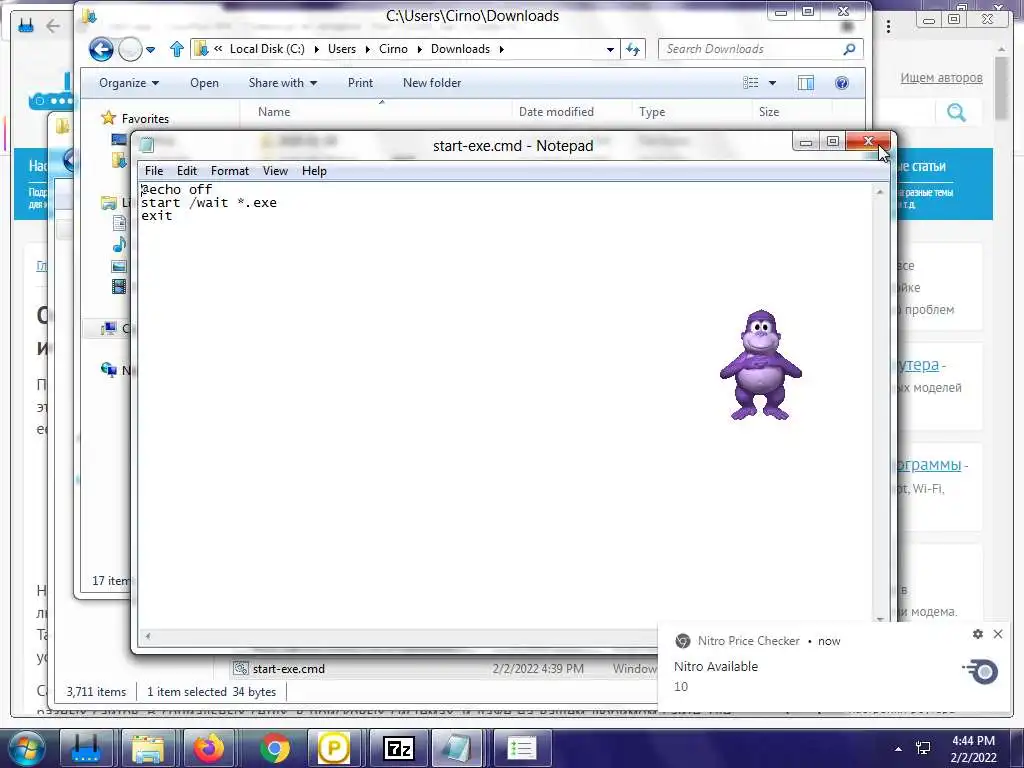Click the Forward arrow in Downloads Explorer
The height and width of the screenshot is (768, 1024).
pyautogui.click(x=130, y=49)
